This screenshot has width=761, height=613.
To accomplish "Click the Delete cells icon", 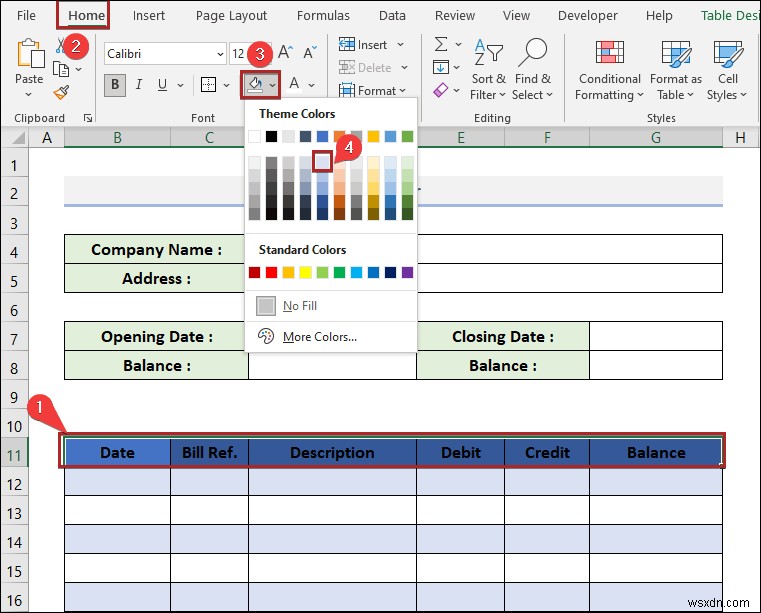I will pos(347,67).
